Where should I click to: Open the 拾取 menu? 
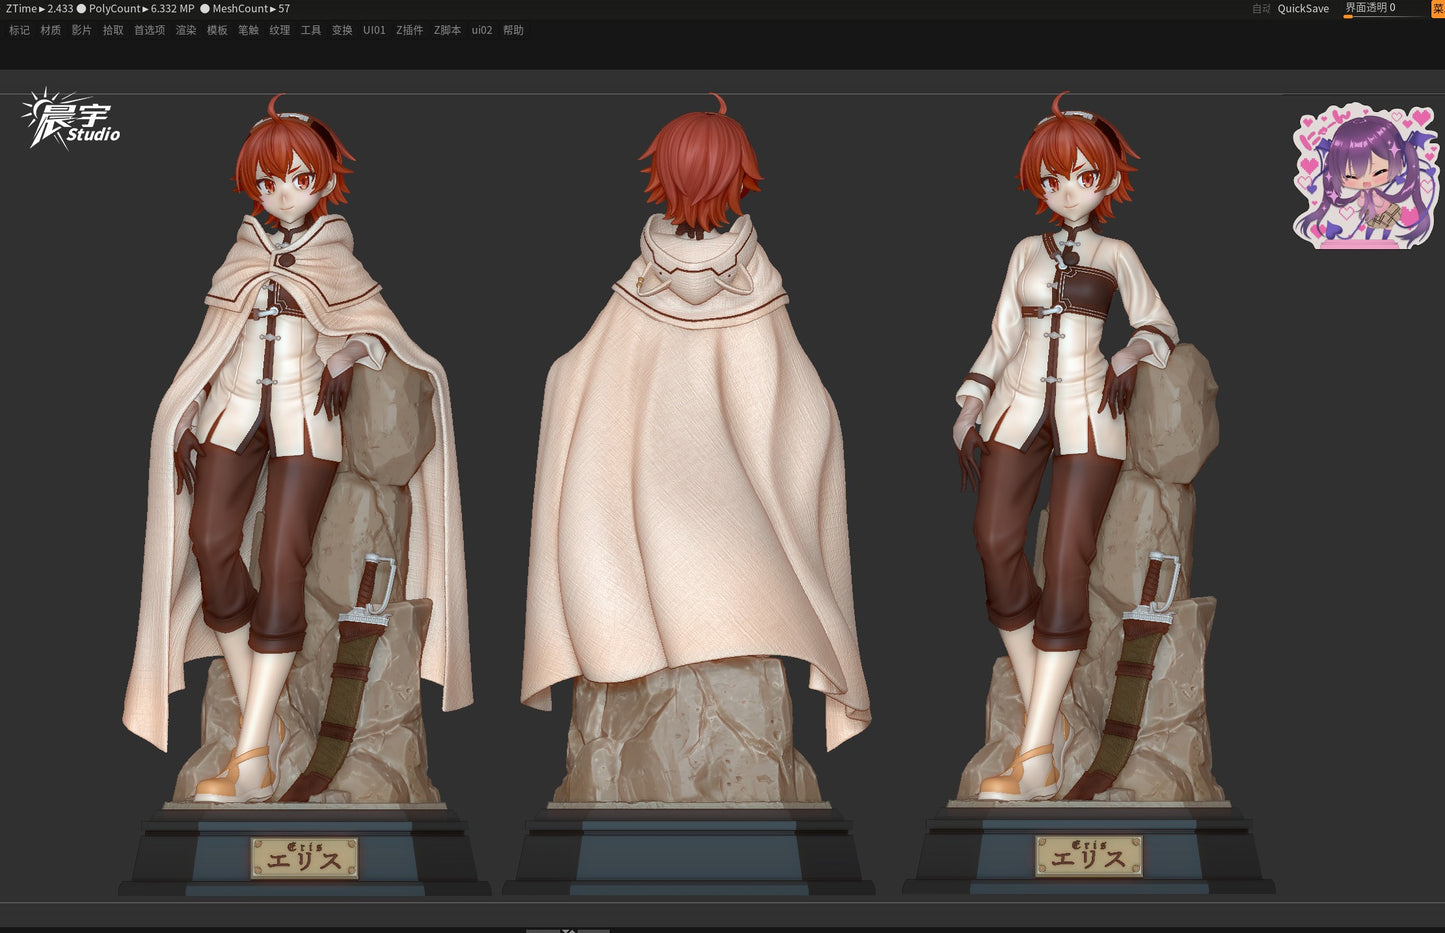click(113, 30)
